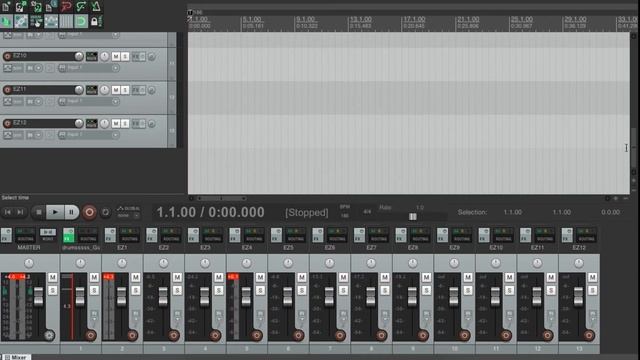
Task: Click EZ3 volume fader in mixer
Action: [x=204, y=297]
